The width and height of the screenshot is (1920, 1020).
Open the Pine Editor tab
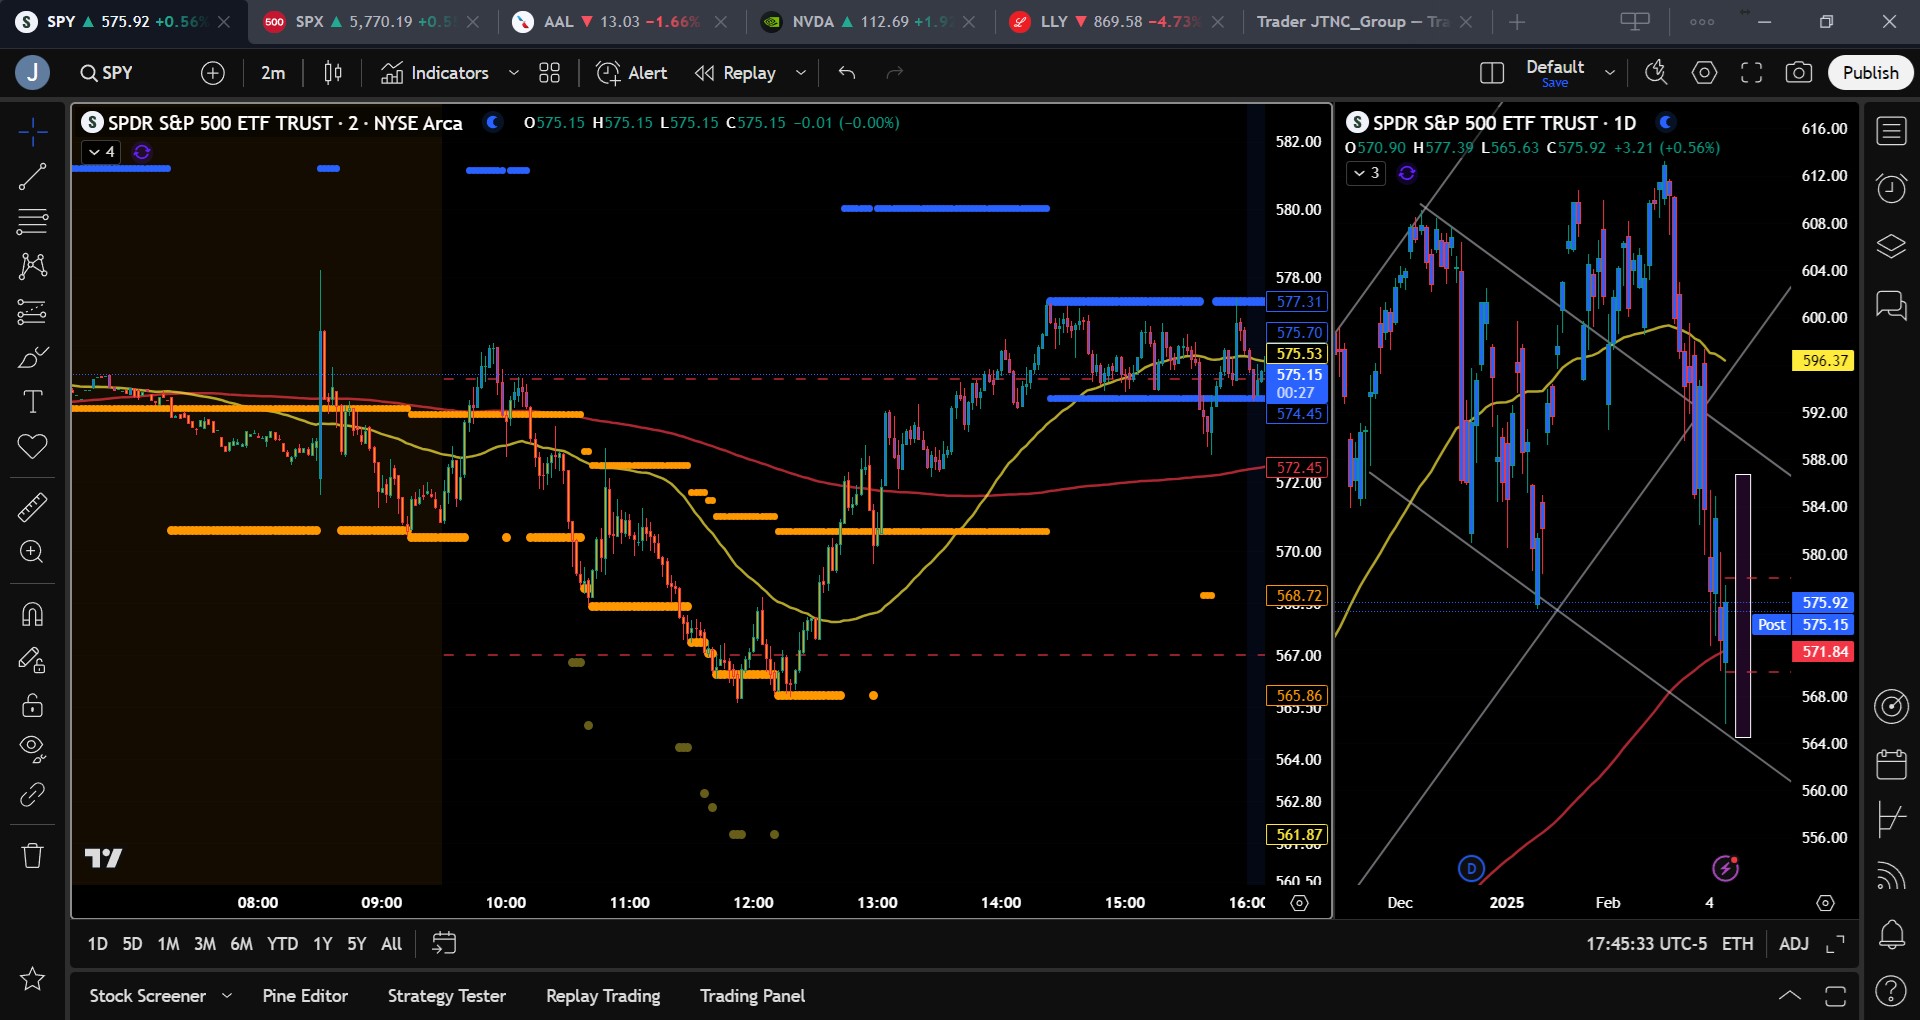tap(305, 996)
